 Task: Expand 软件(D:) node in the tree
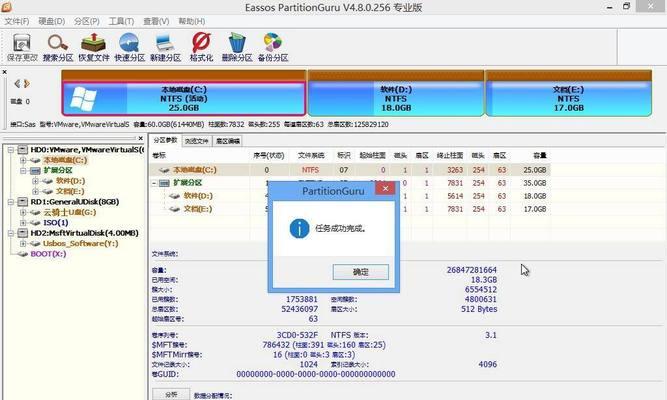click(35, 181)
